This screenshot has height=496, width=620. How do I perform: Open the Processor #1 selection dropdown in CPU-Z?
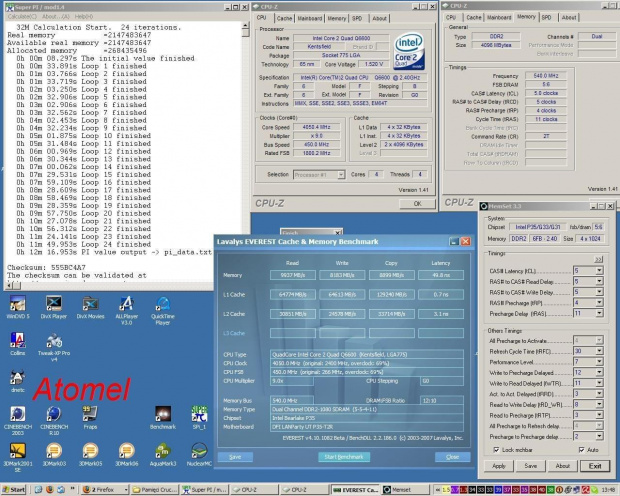click(x=341, y=175)
